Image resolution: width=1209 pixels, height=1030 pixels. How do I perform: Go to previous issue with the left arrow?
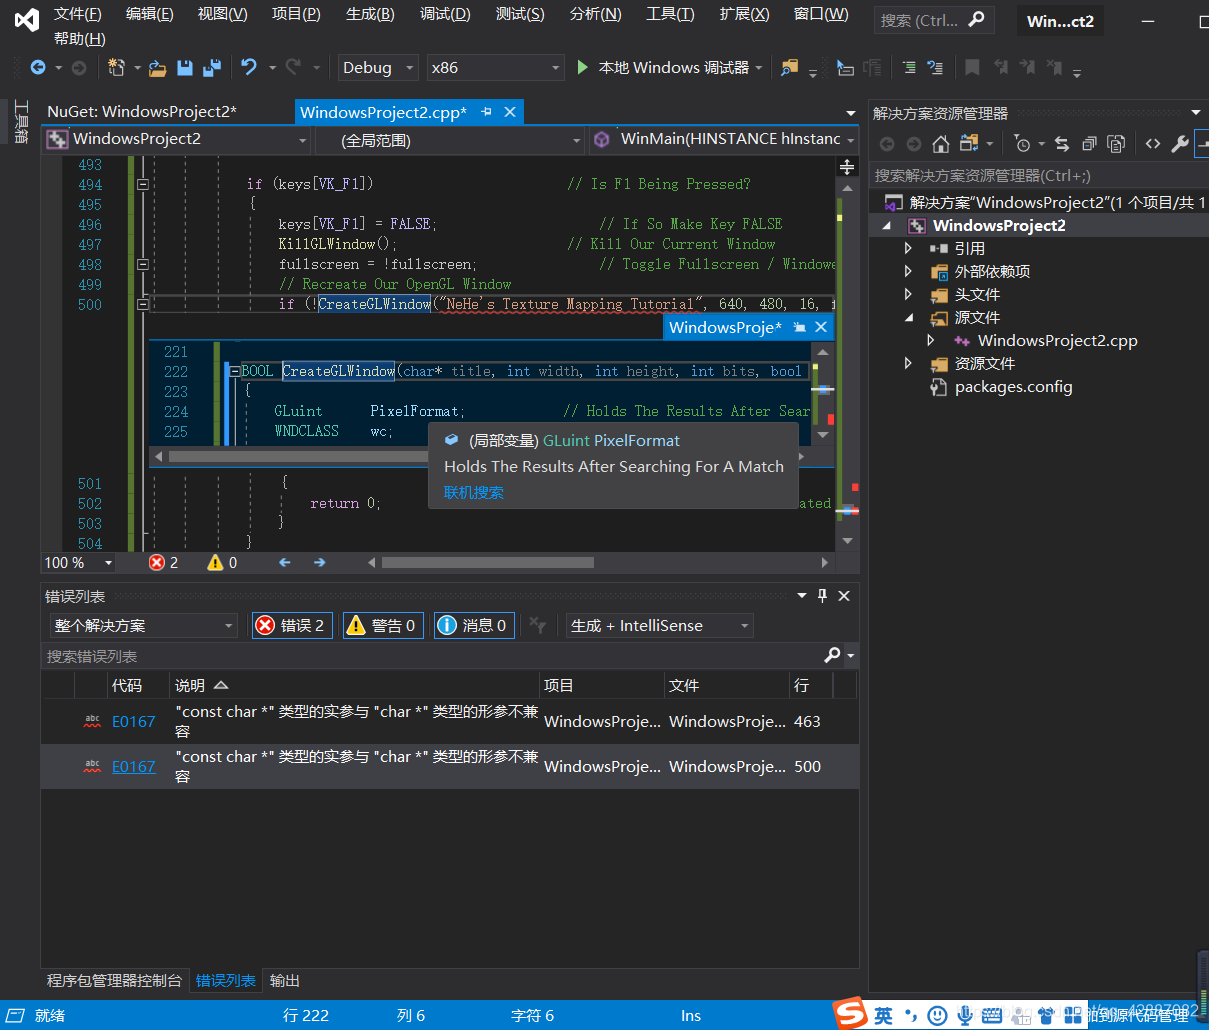(285, 563)
